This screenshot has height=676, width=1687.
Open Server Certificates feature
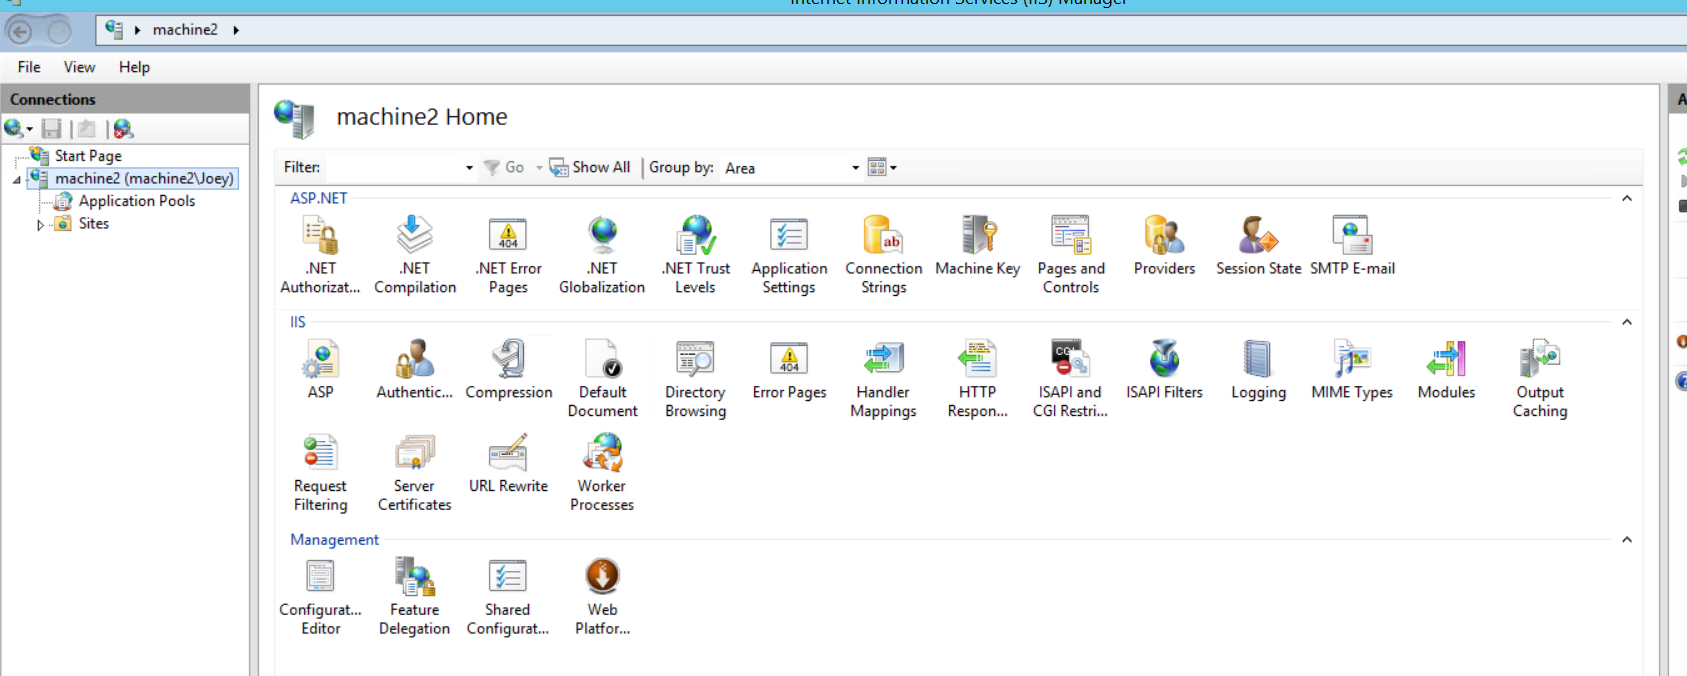tap(415, 473)
